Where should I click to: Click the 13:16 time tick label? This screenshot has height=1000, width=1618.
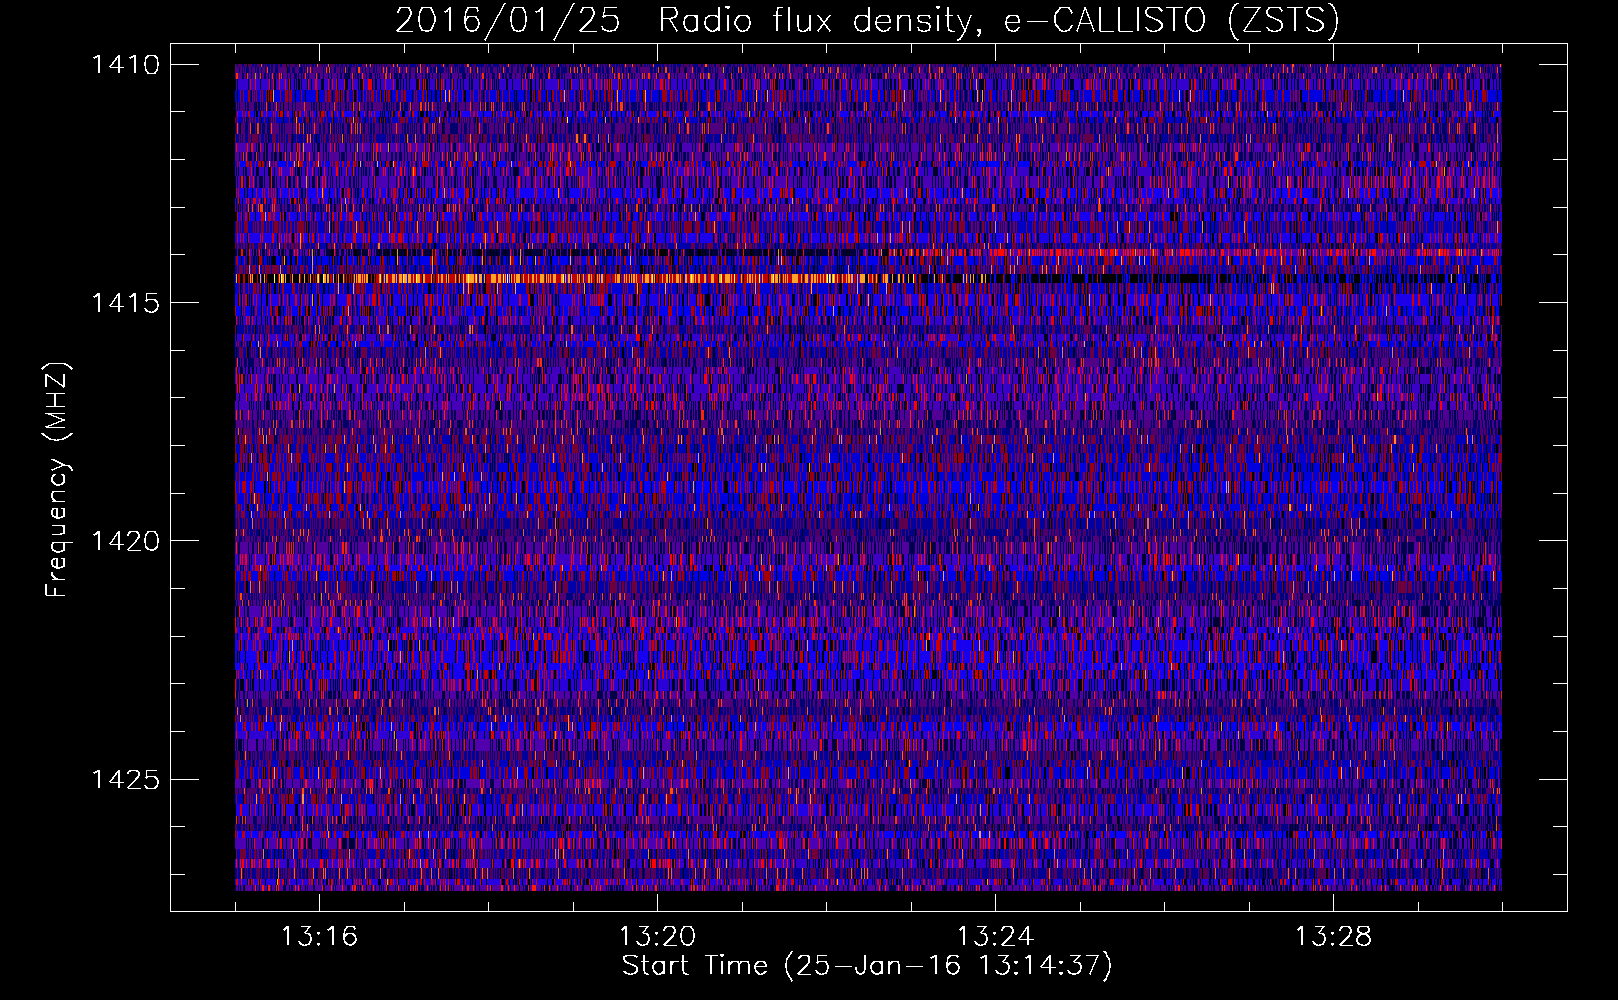point(320,937)
